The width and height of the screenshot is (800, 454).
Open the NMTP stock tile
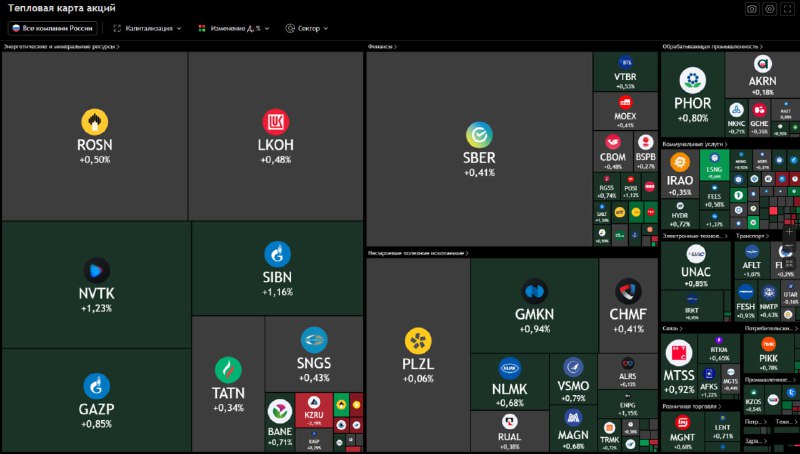point(769,300)
